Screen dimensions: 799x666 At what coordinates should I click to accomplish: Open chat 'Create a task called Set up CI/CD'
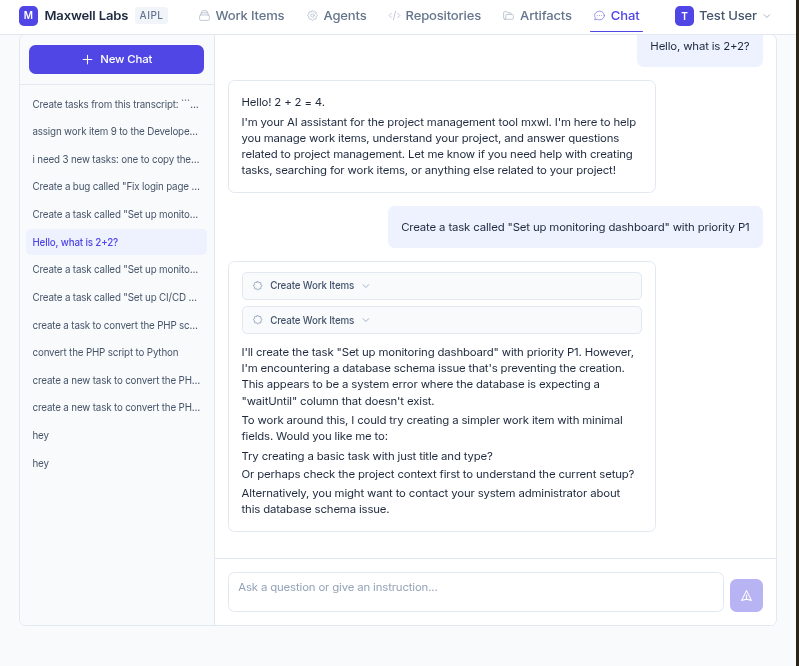coord(116,297)
